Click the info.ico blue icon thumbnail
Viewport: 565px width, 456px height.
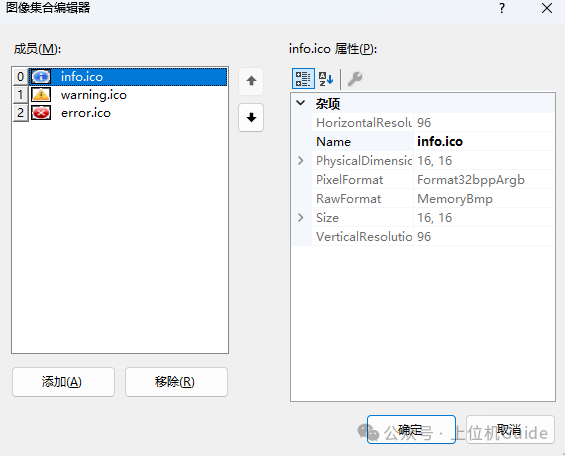pyautogui.click(x=41, y=76)
